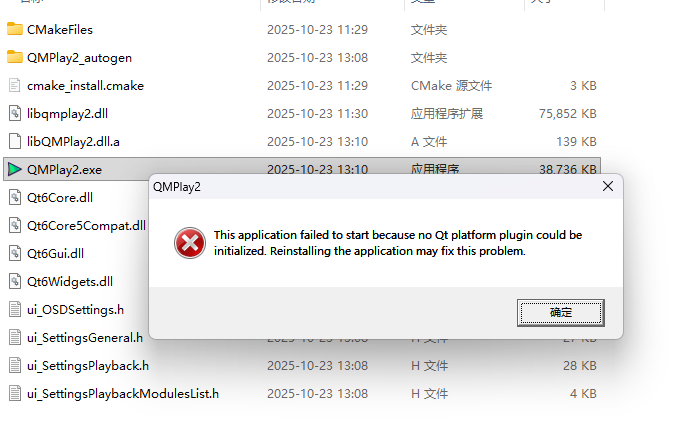Click the Qt6Gui.dll file icon
The width and height of the screenshot is (674, 446).
(x=15, y=253)
